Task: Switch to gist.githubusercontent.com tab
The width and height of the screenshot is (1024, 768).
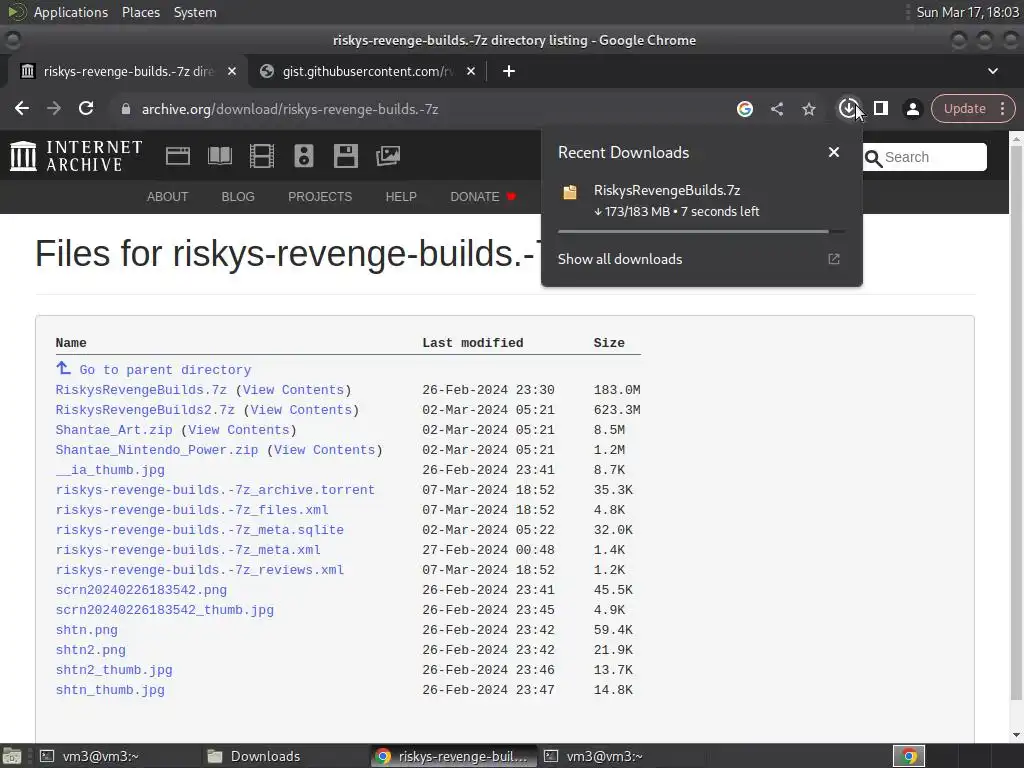Action: pyautogui.click(x=366, y=71)
